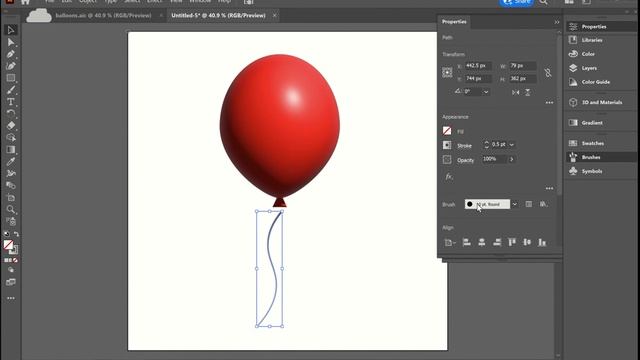Viewport: 640px width, 360px height.
Task: Click the brush selection options icon
Action: 529,204
